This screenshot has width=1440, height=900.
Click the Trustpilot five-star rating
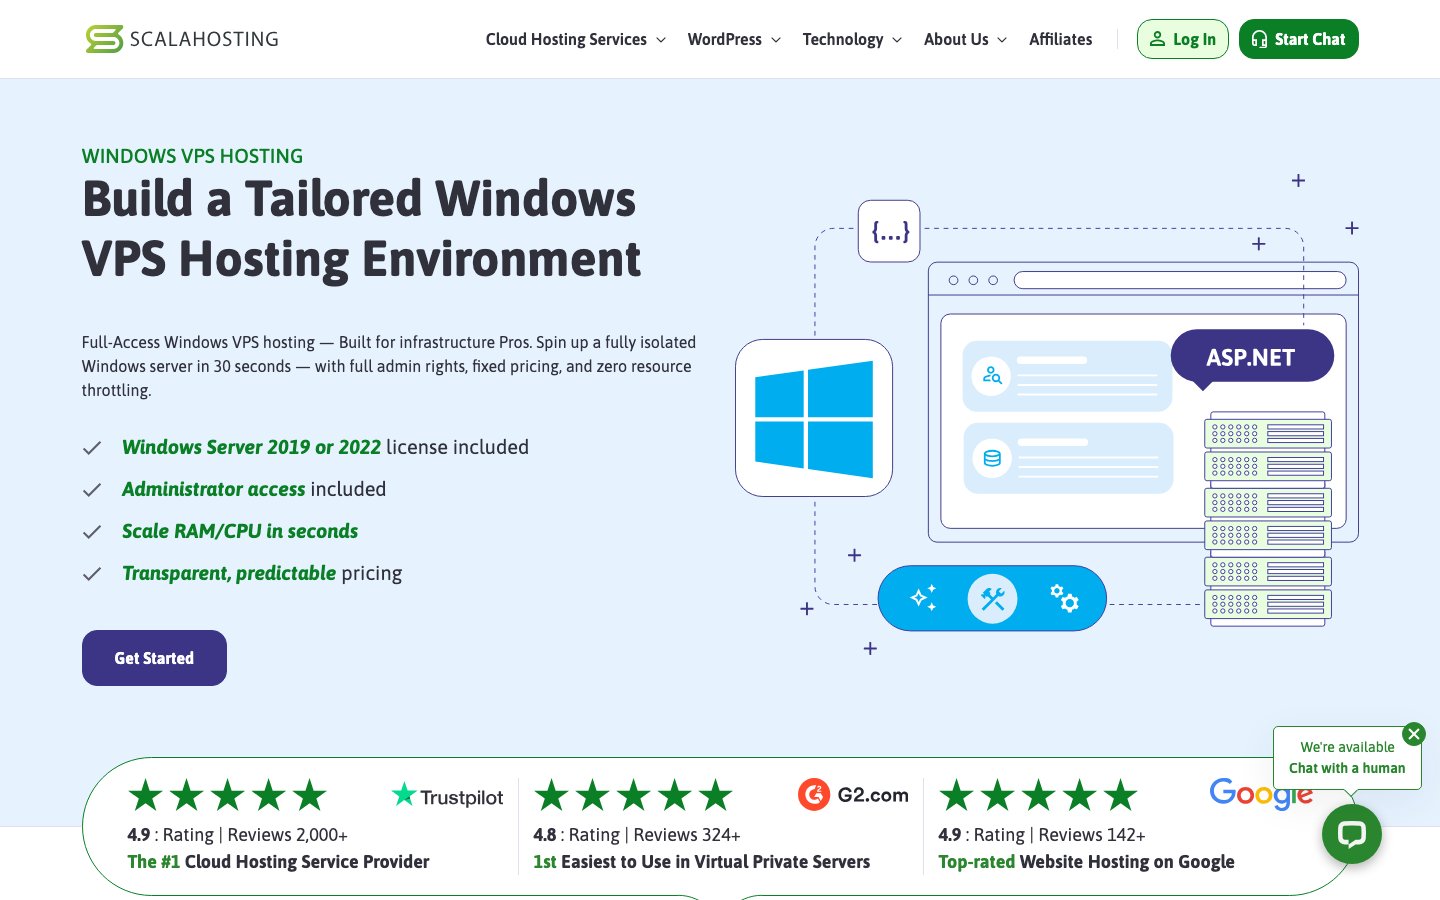click(x=228, y=796)
